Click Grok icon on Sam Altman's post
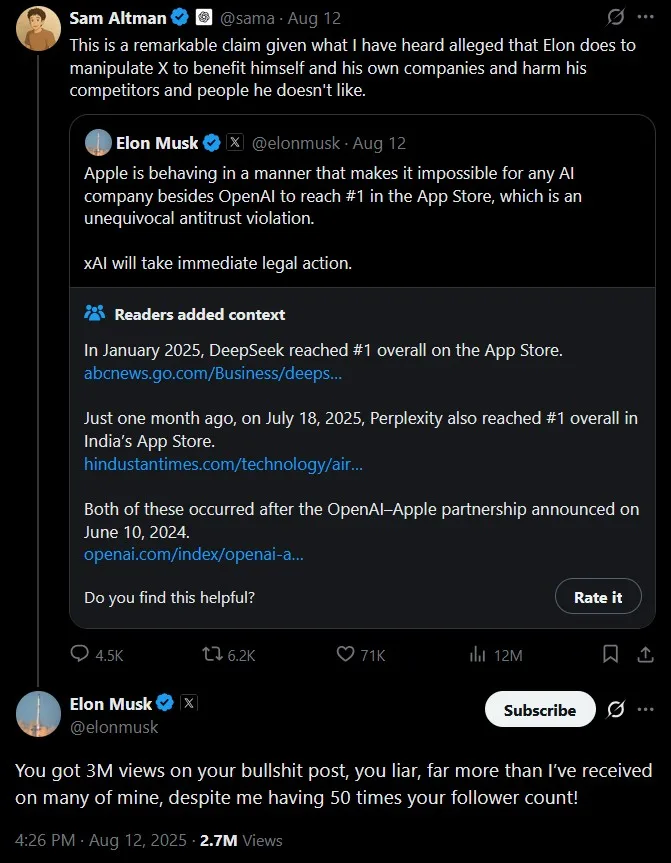Screen dimensions: 671x863 pyautogui.click(x=616, y=18)
